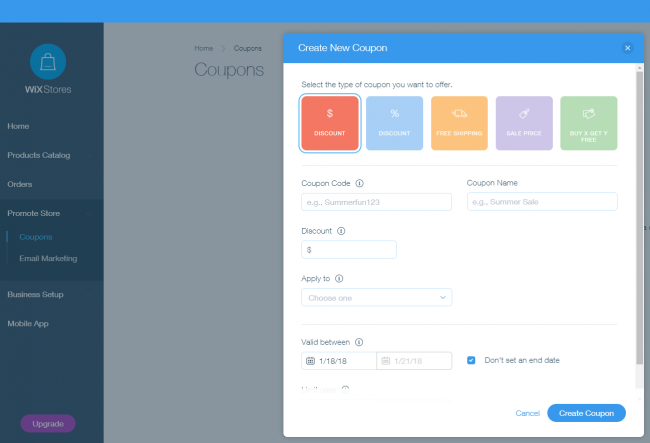Image resolution: width=650 pixels, height=443 pixels.
Task: Click the Create Coupon button
Action: pos(586,412)
